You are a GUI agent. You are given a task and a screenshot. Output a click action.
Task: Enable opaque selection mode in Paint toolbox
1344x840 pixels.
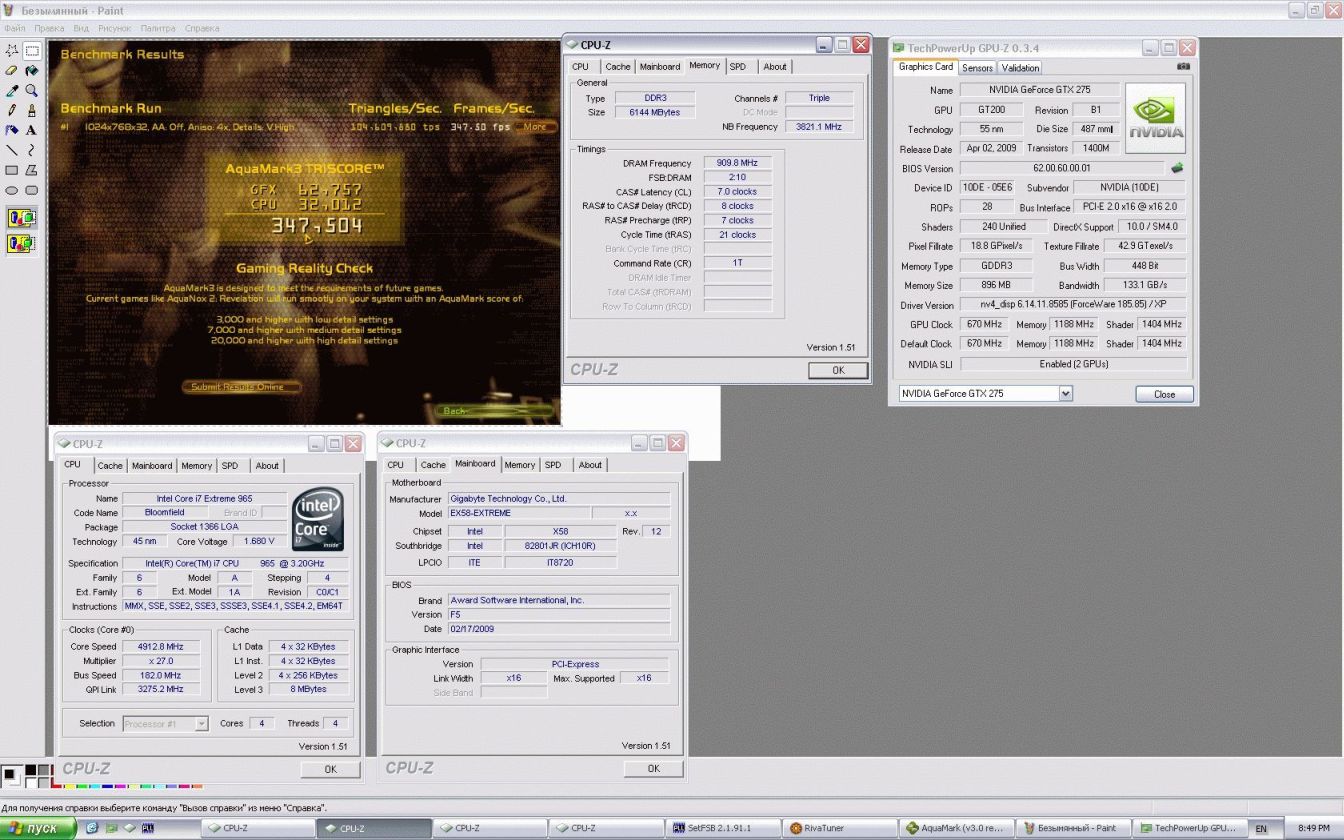click(22, 218)
